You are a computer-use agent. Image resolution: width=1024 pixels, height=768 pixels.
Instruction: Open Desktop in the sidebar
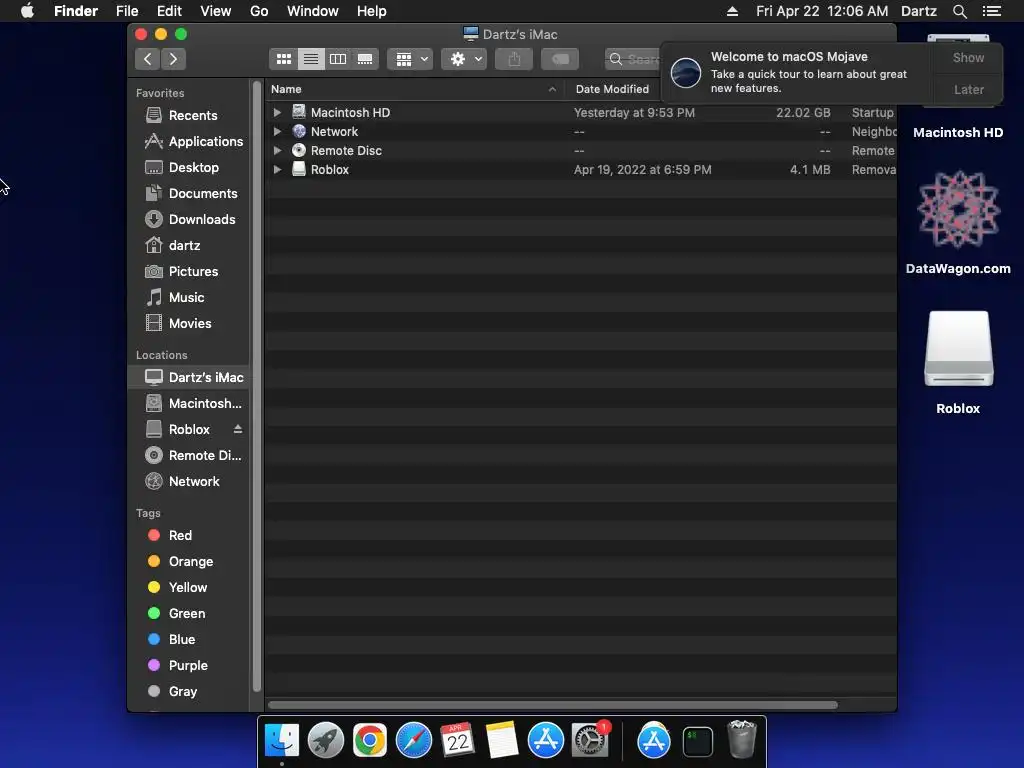tap(188, 168)
